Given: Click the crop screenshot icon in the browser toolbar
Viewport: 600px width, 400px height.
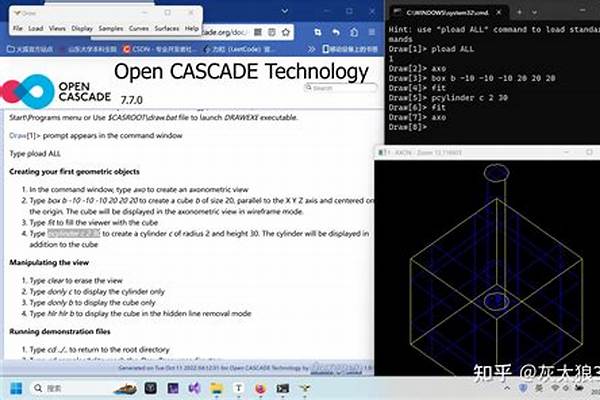Looking at the screenshot, I should [x=318, y=33].
